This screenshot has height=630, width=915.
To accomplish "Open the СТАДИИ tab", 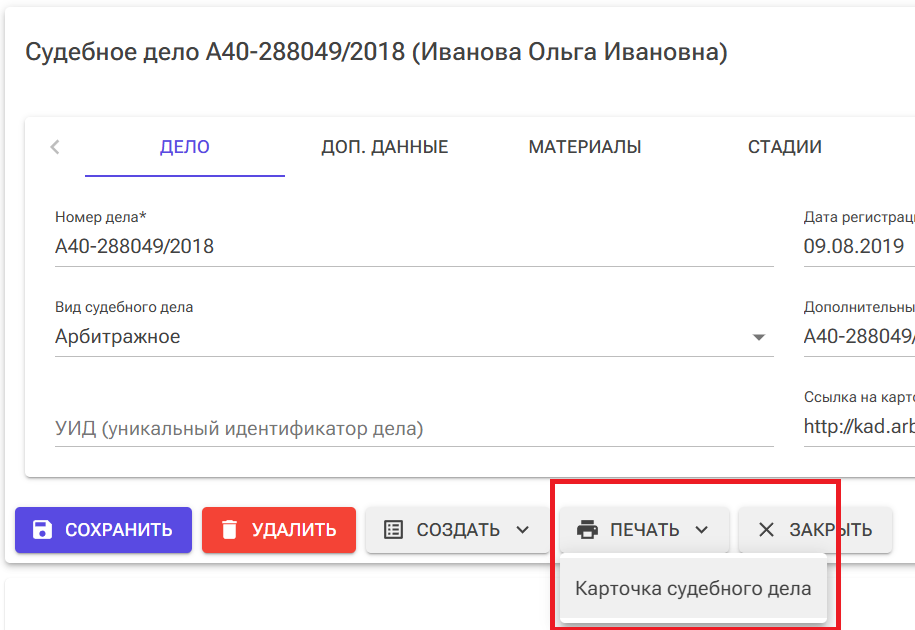I will 783,146.
